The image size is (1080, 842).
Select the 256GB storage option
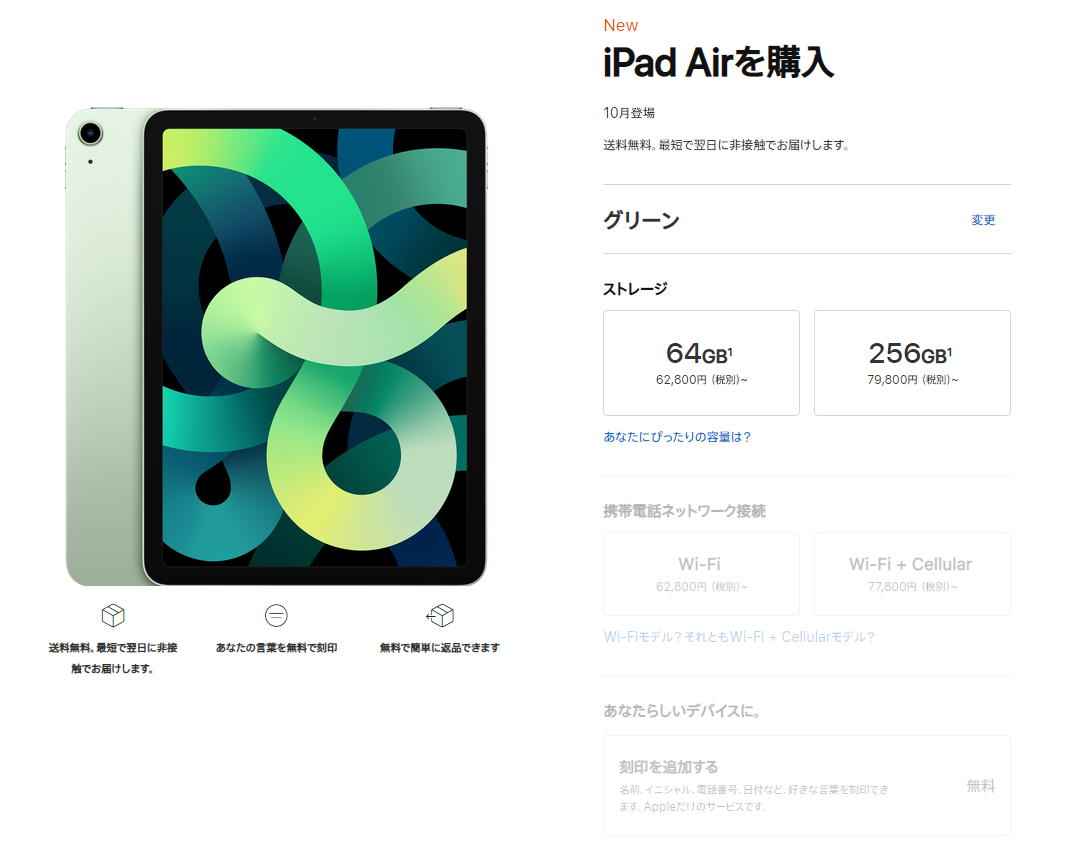(x=912, y=363)
